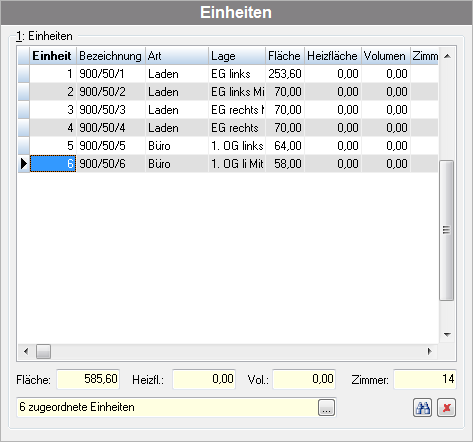Click the Lage column header

(237, 56)
